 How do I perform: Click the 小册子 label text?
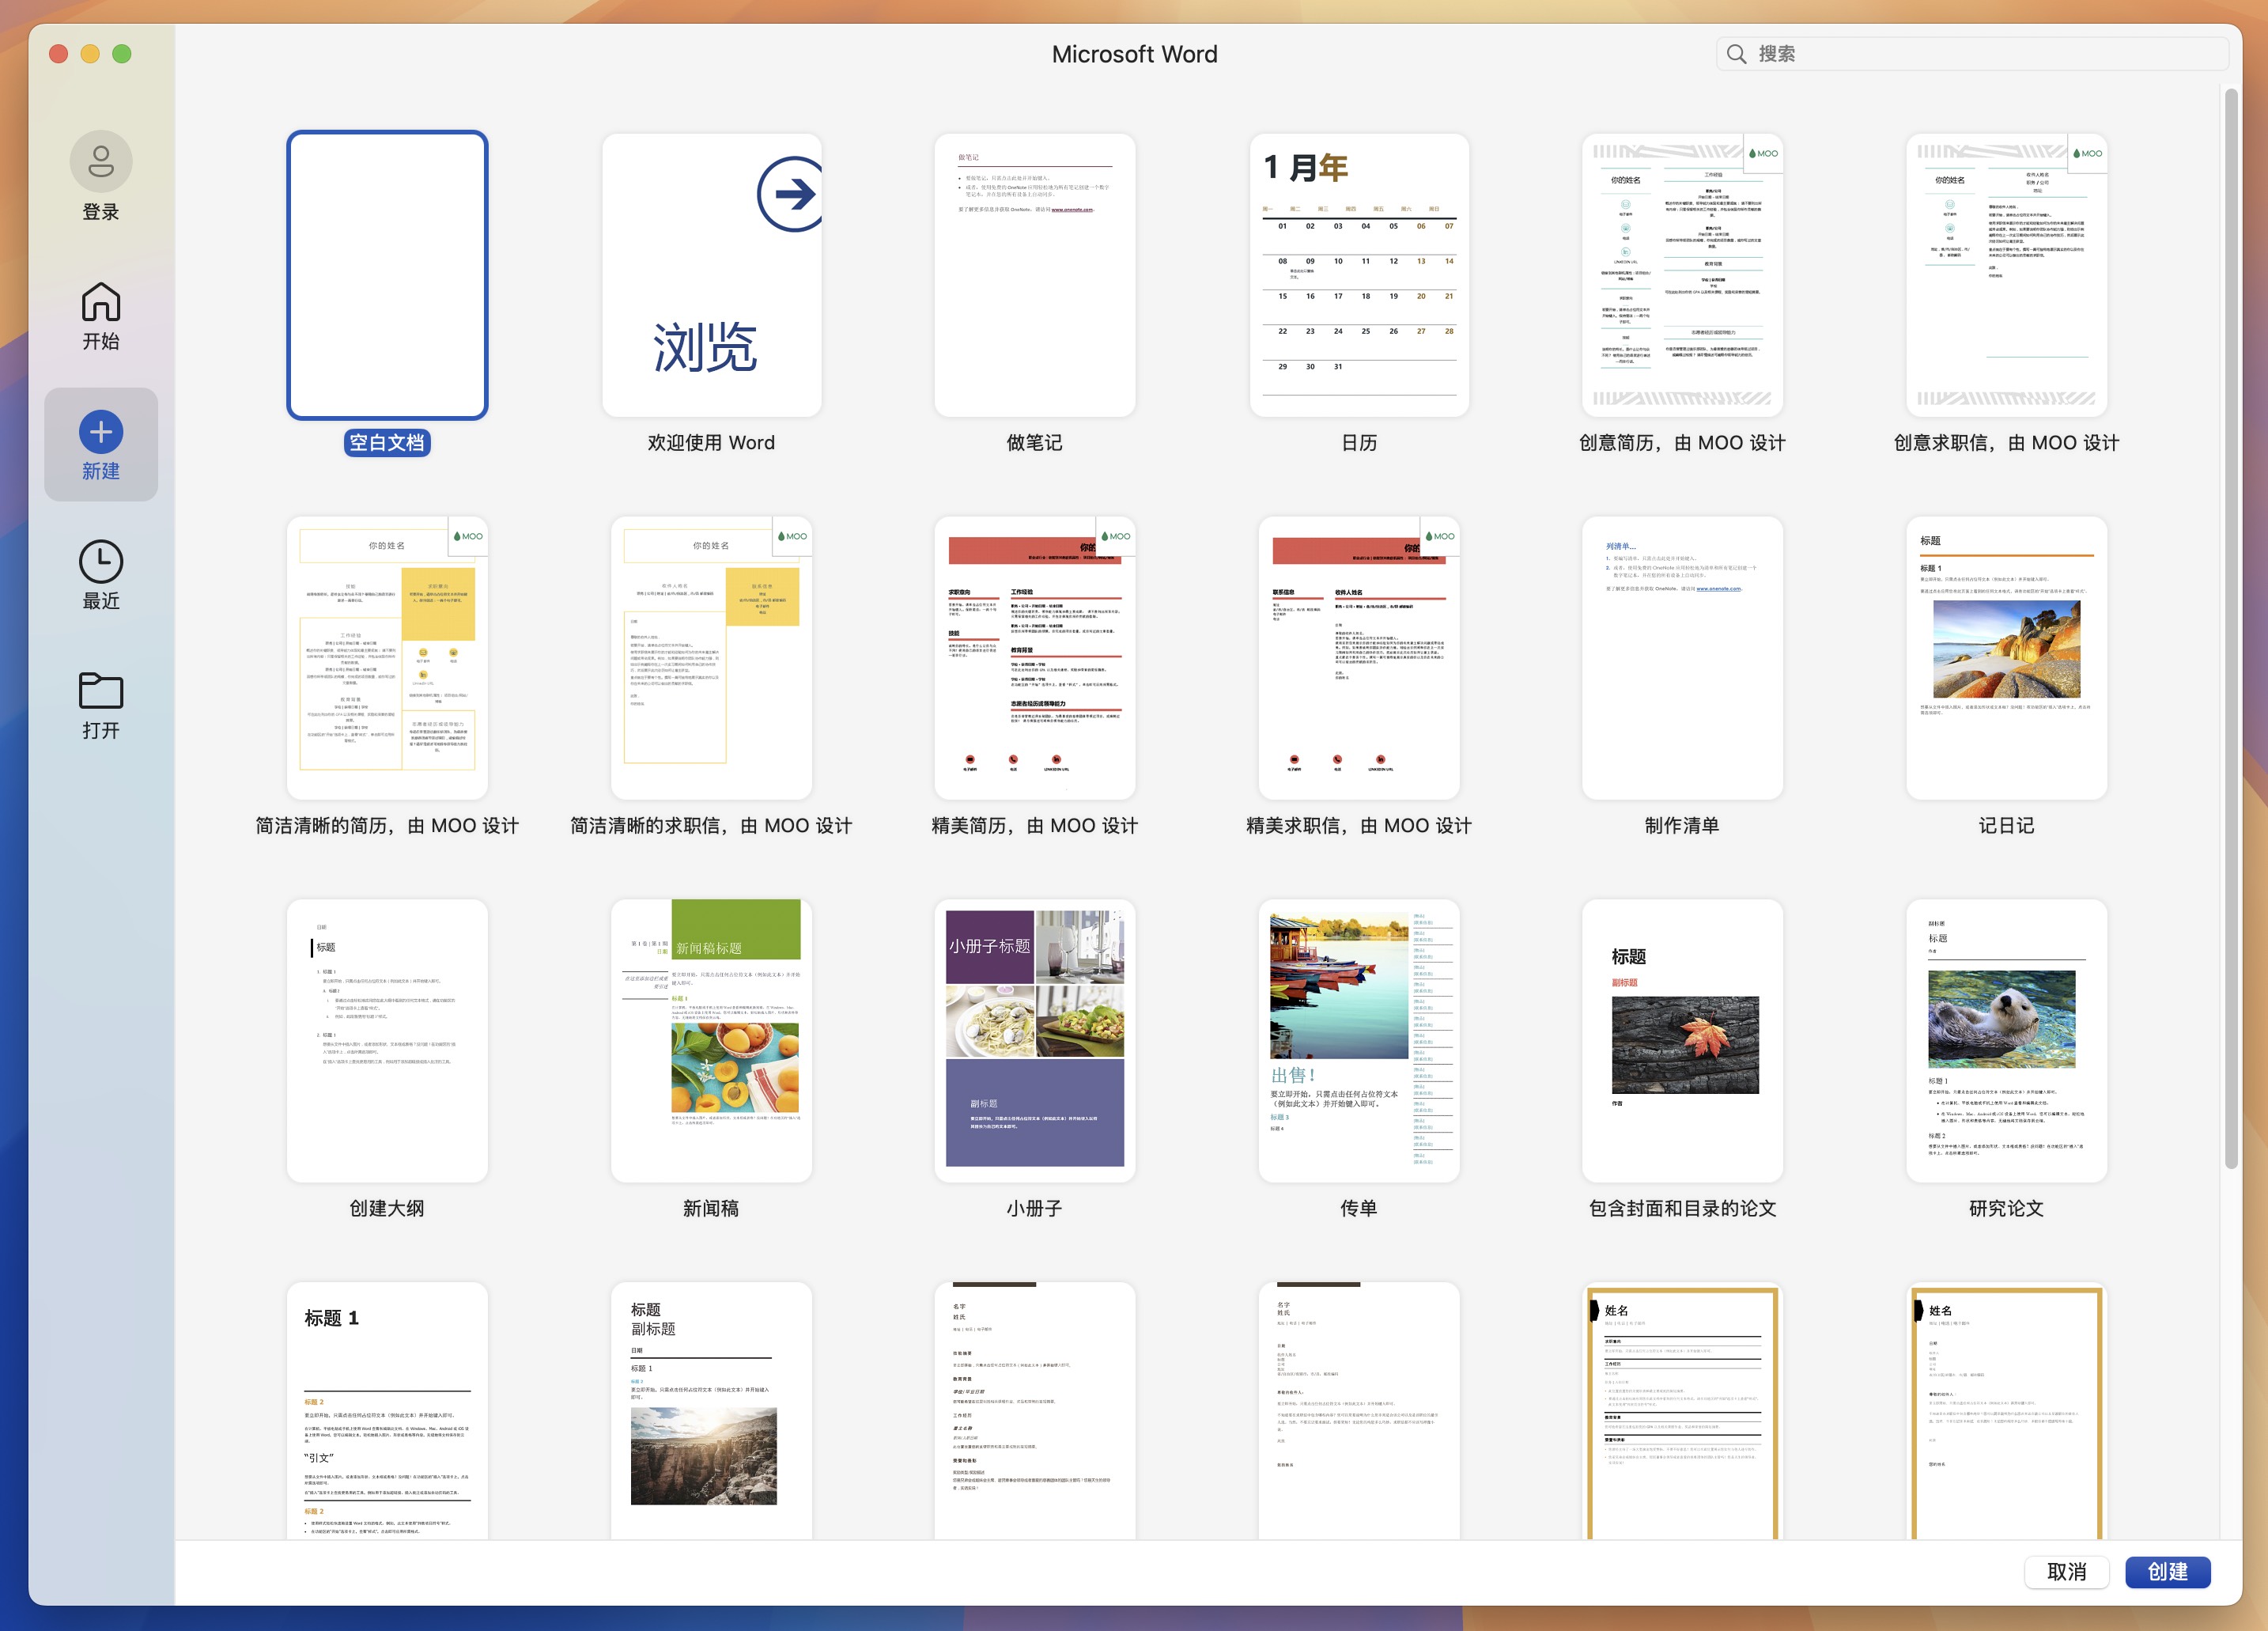click(x=1034, y=1208)
